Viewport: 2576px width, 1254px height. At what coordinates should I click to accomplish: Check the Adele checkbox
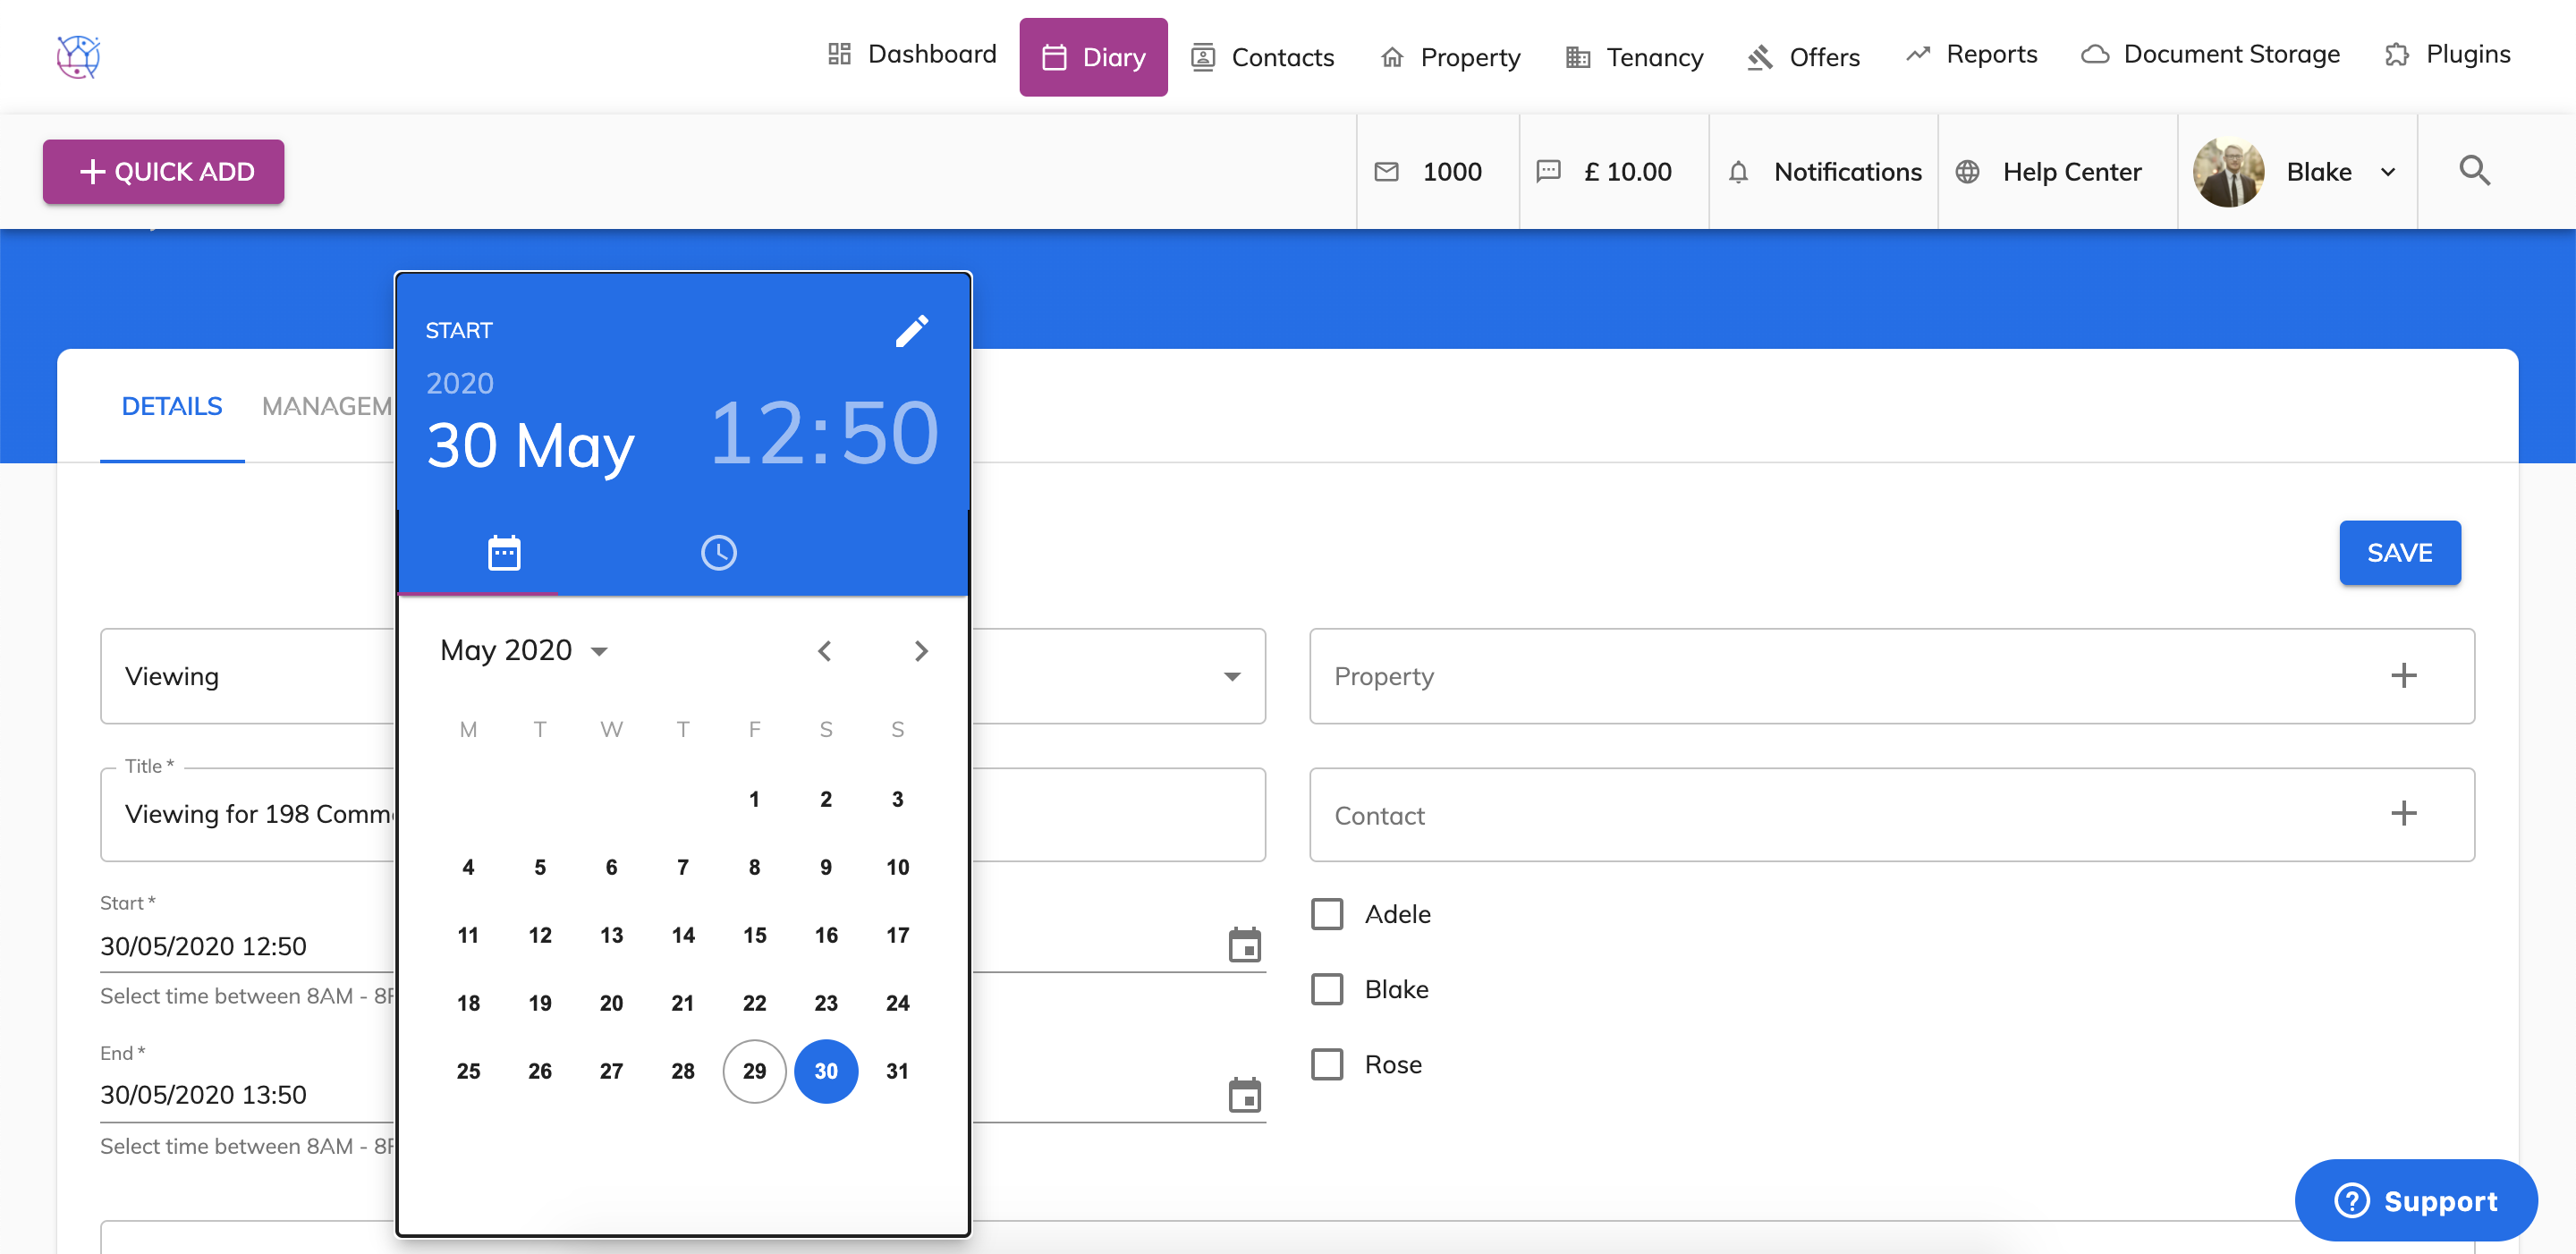1327,914
